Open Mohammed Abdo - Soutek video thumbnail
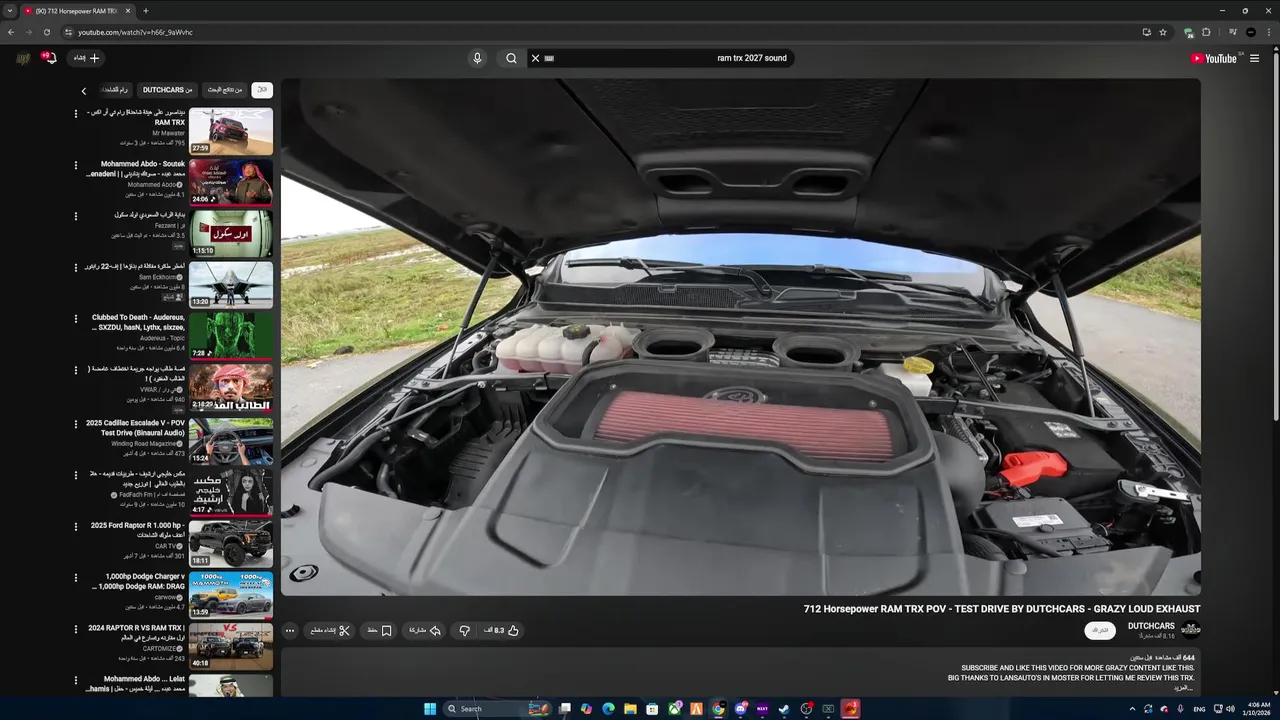The image size is (1280, 720). (231, 182)
